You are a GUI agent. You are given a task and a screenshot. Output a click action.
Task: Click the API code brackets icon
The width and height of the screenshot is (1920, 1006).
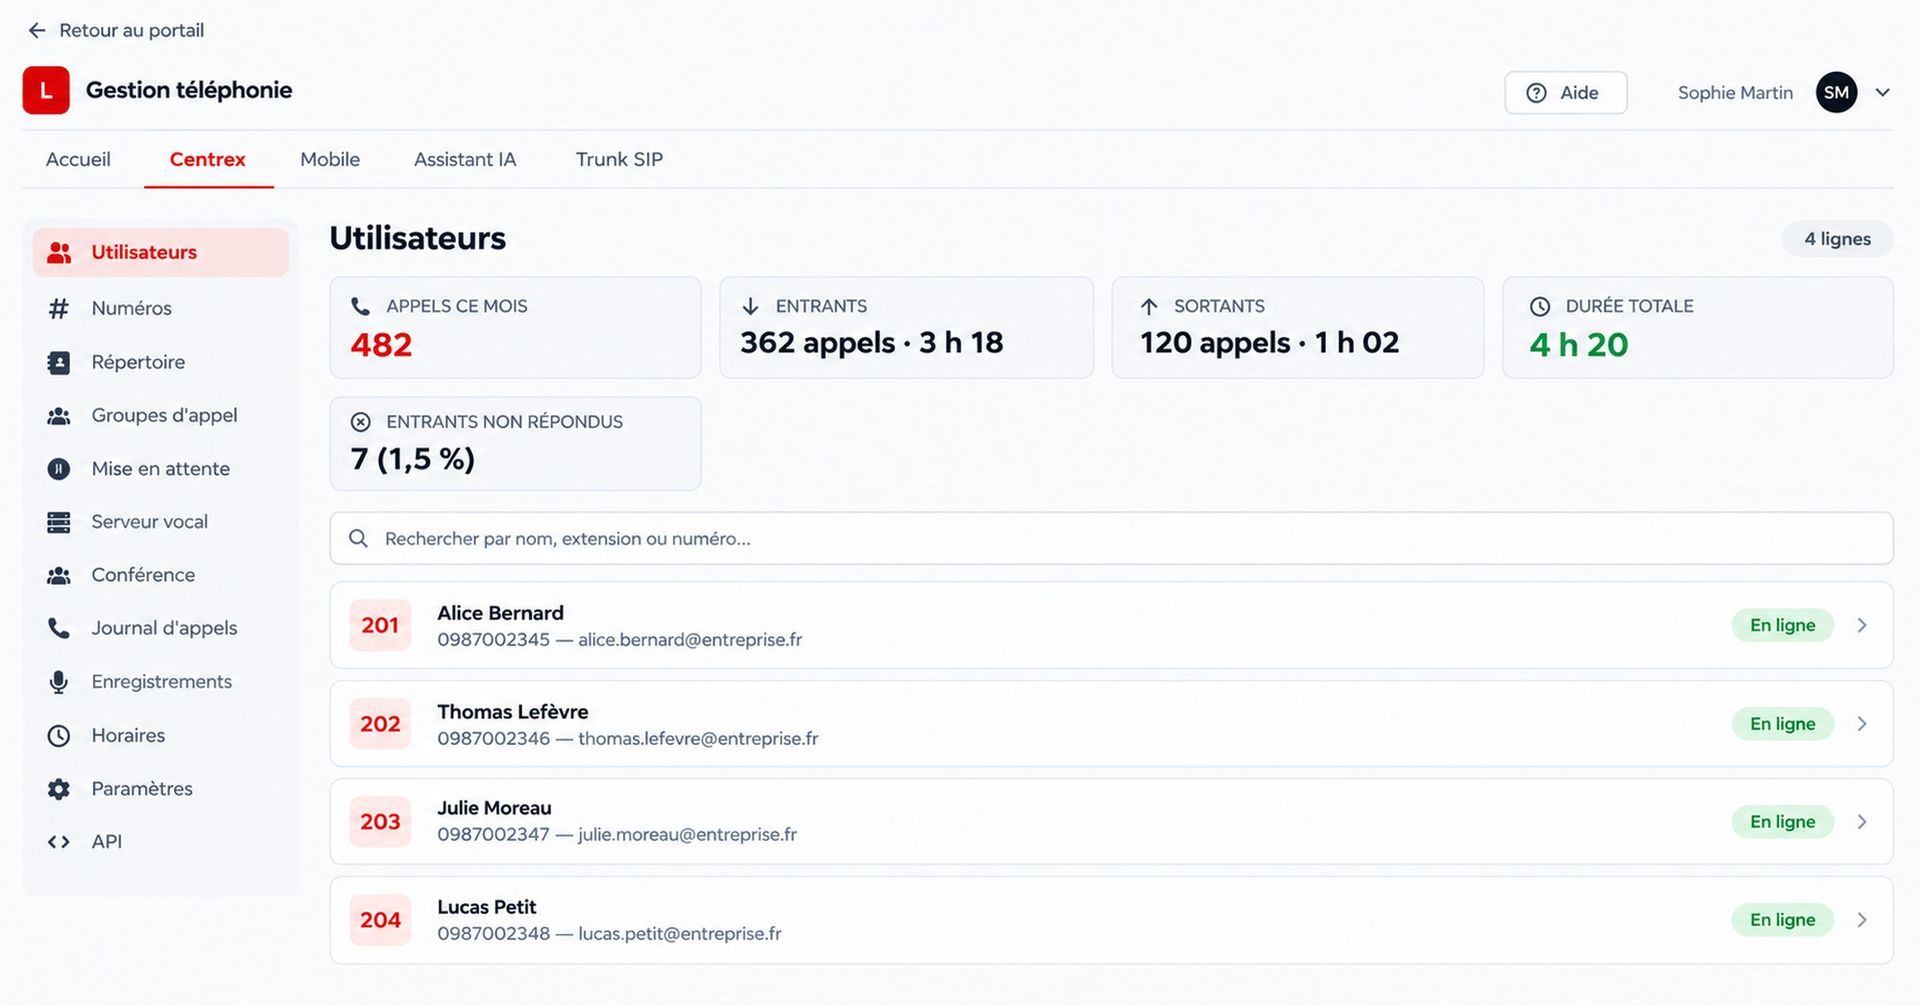pos(59,842)
